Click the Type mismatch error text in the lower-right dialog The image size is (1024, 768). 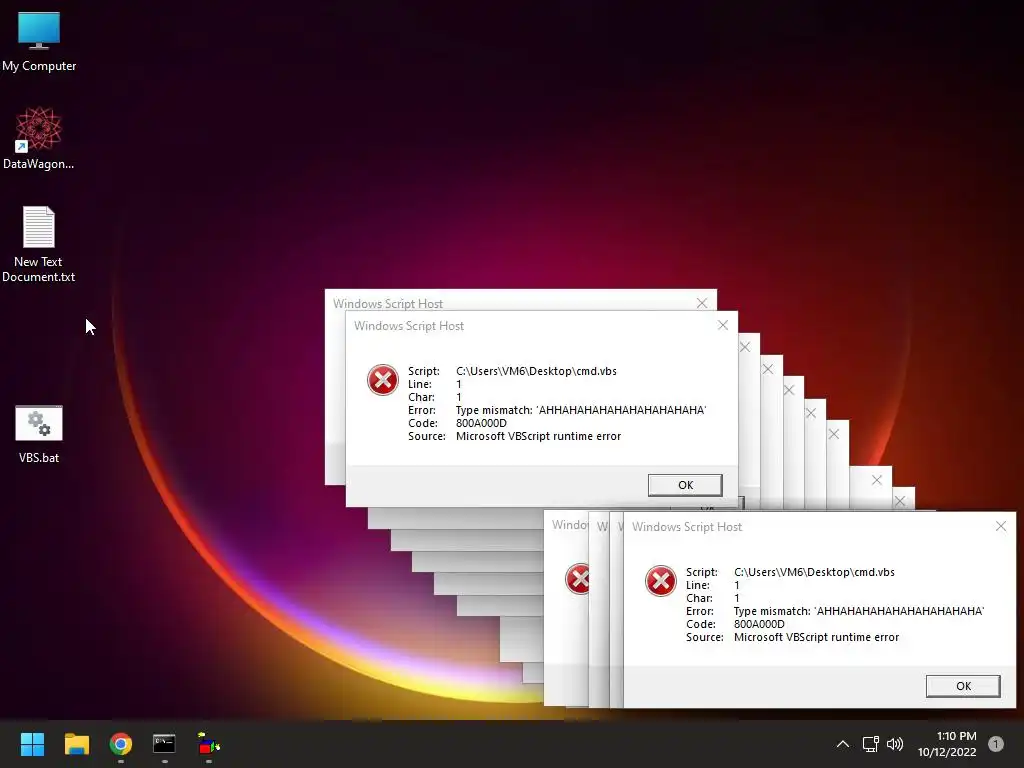tap(859, 611)
